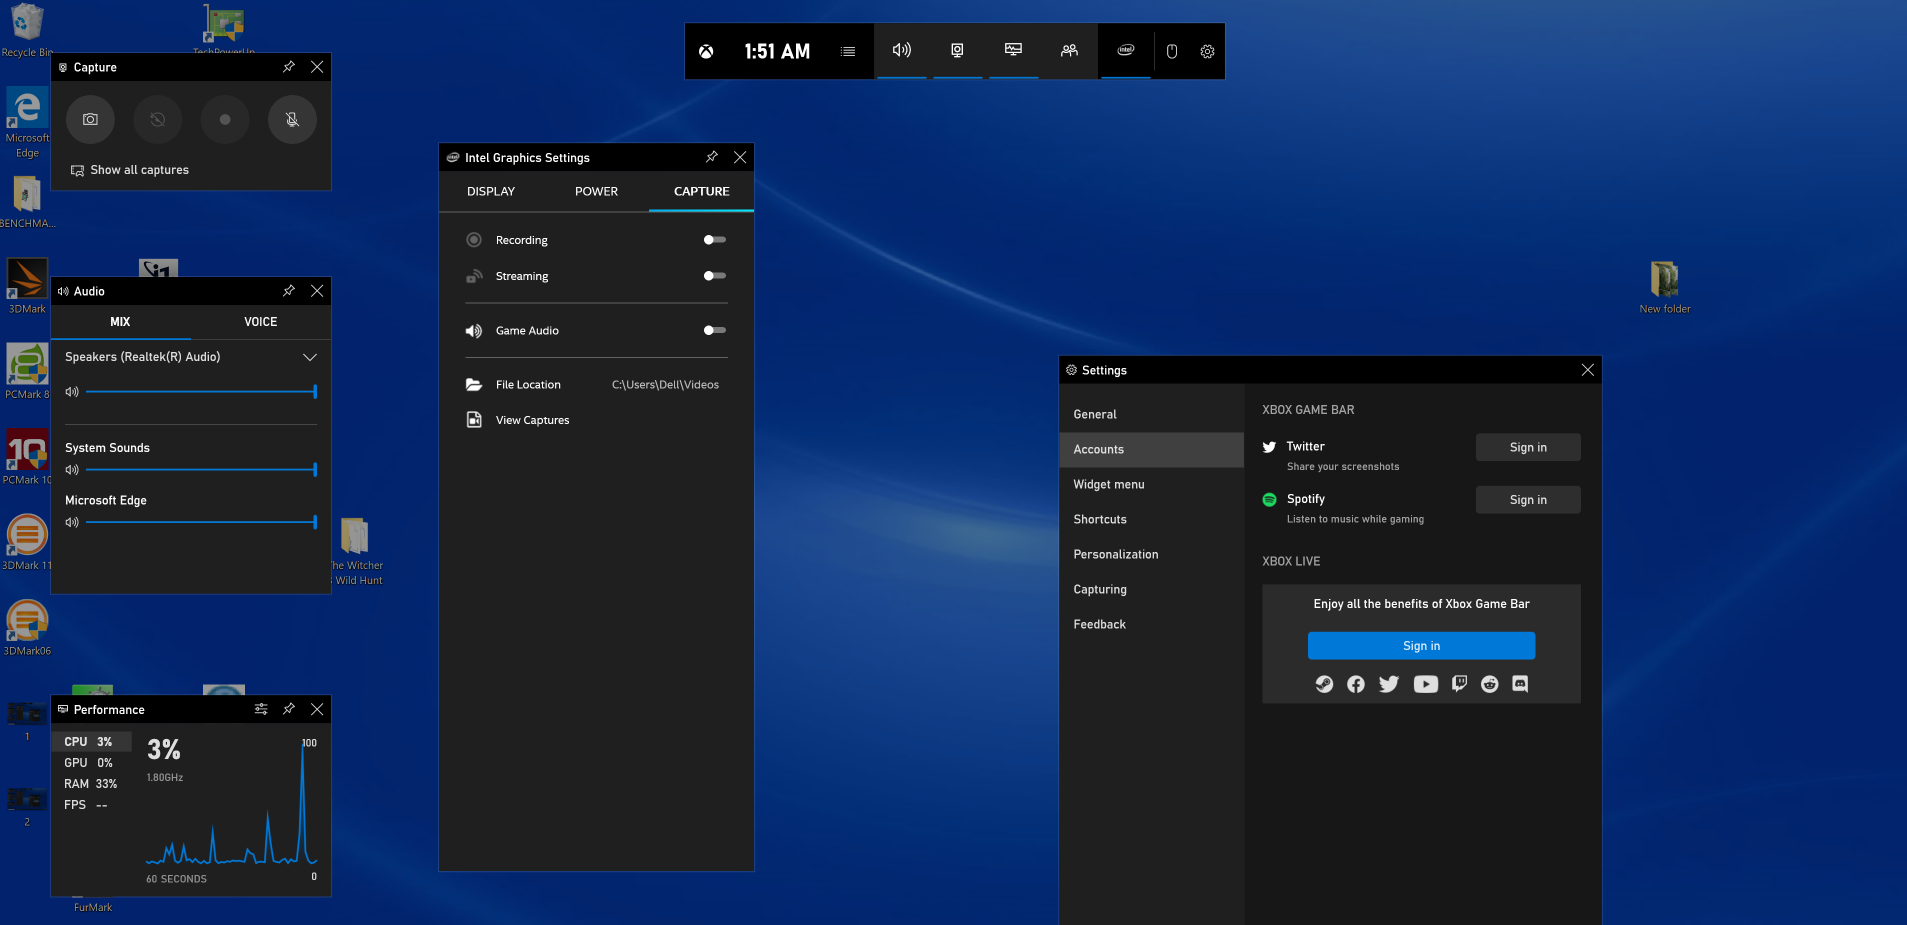This screenshot has height=925, width=1907.
Task: Click the Xbox logo in the Game Bar
Action: click(706, 51)
